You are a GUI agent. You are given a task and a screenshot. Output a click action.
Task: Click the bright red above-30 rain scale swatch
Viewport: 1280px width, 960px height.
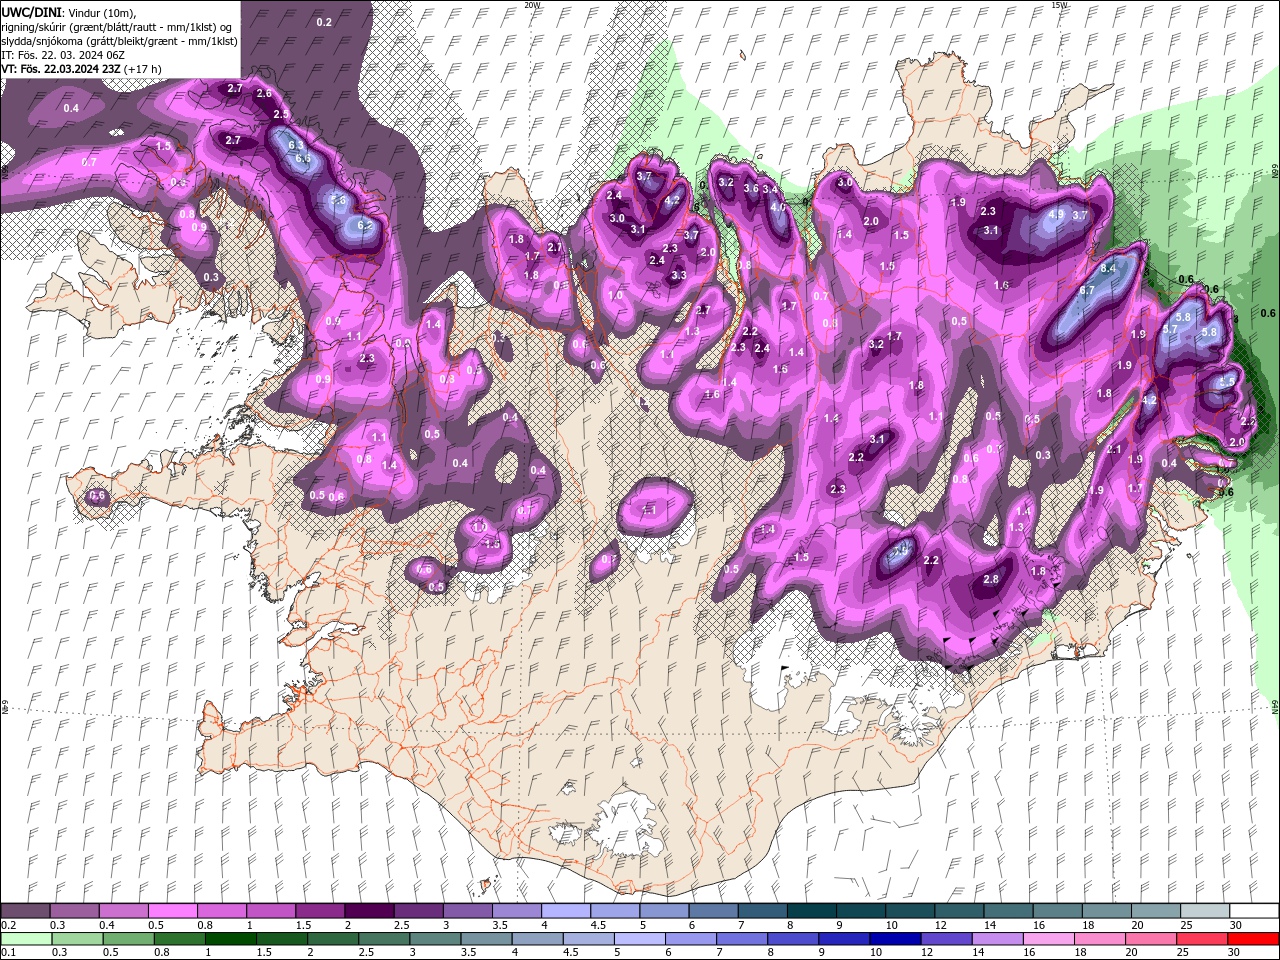click(1253, 939)
